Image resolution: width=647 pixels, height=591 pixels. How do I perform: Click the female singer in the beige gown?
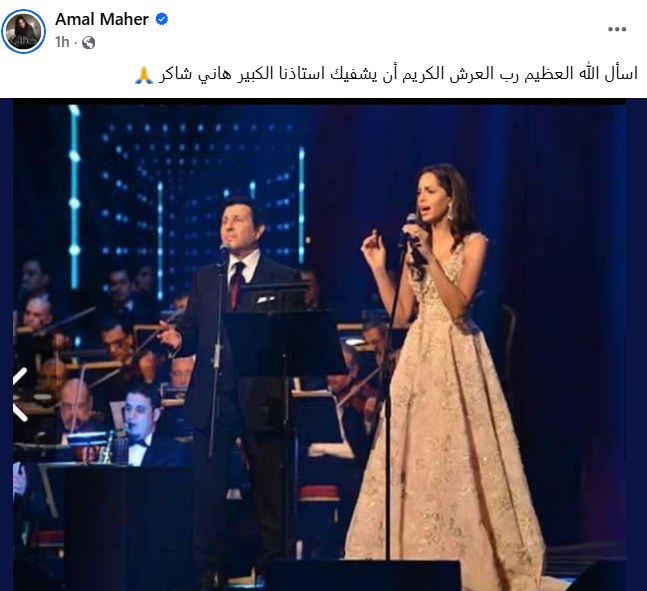click(442, 371)
